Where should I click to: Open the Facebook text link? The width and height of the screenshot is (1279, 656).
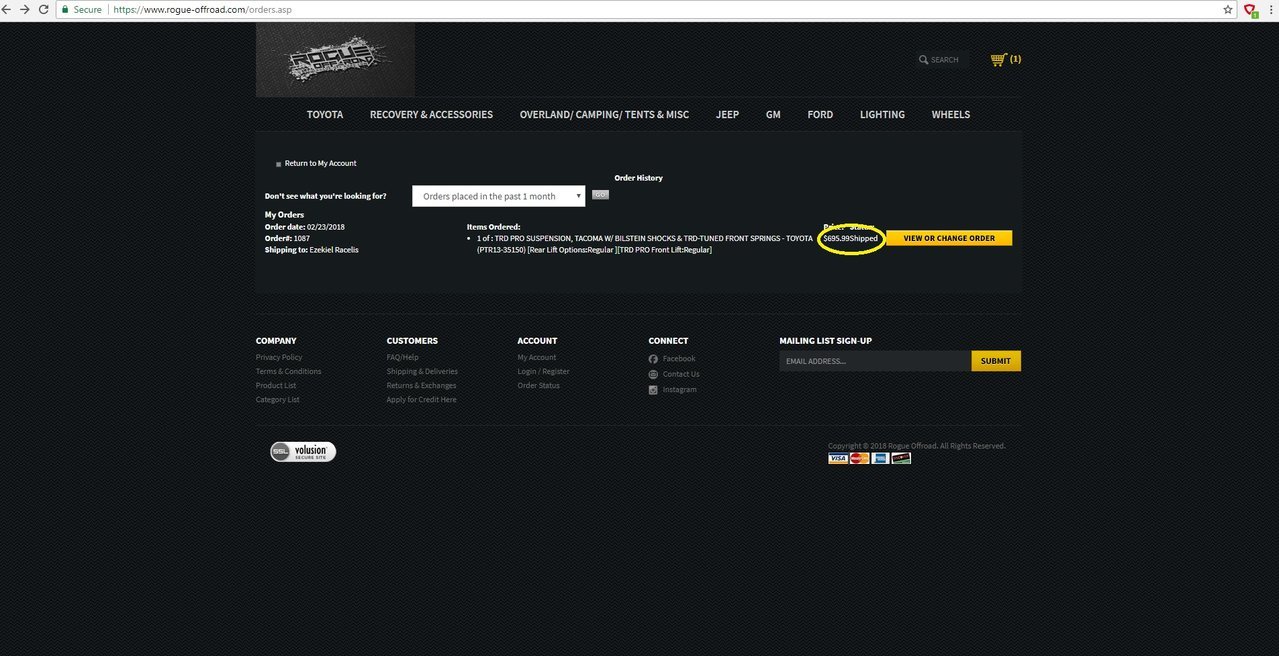pyautogui.click(x=679, y=358)
